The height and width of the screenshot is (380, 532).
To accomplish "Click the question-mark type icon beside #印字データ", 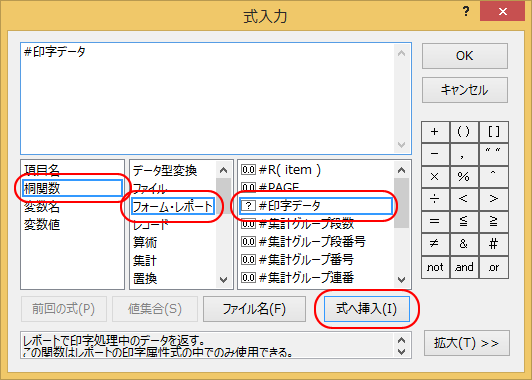I will point(248,206).
